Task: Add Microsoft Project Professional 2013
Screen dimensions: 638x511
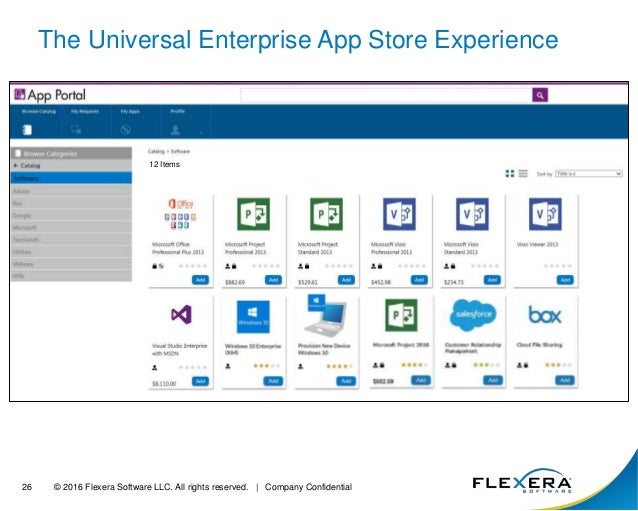Action: pyautogui.click(x=273, y=280)
